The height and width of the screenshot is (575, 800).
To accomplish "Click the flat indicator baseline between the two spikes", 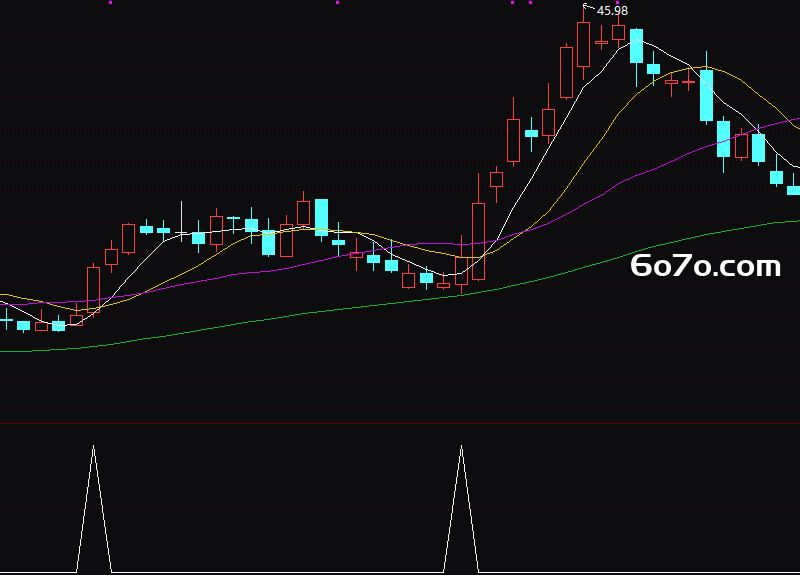I will (278, 572).
